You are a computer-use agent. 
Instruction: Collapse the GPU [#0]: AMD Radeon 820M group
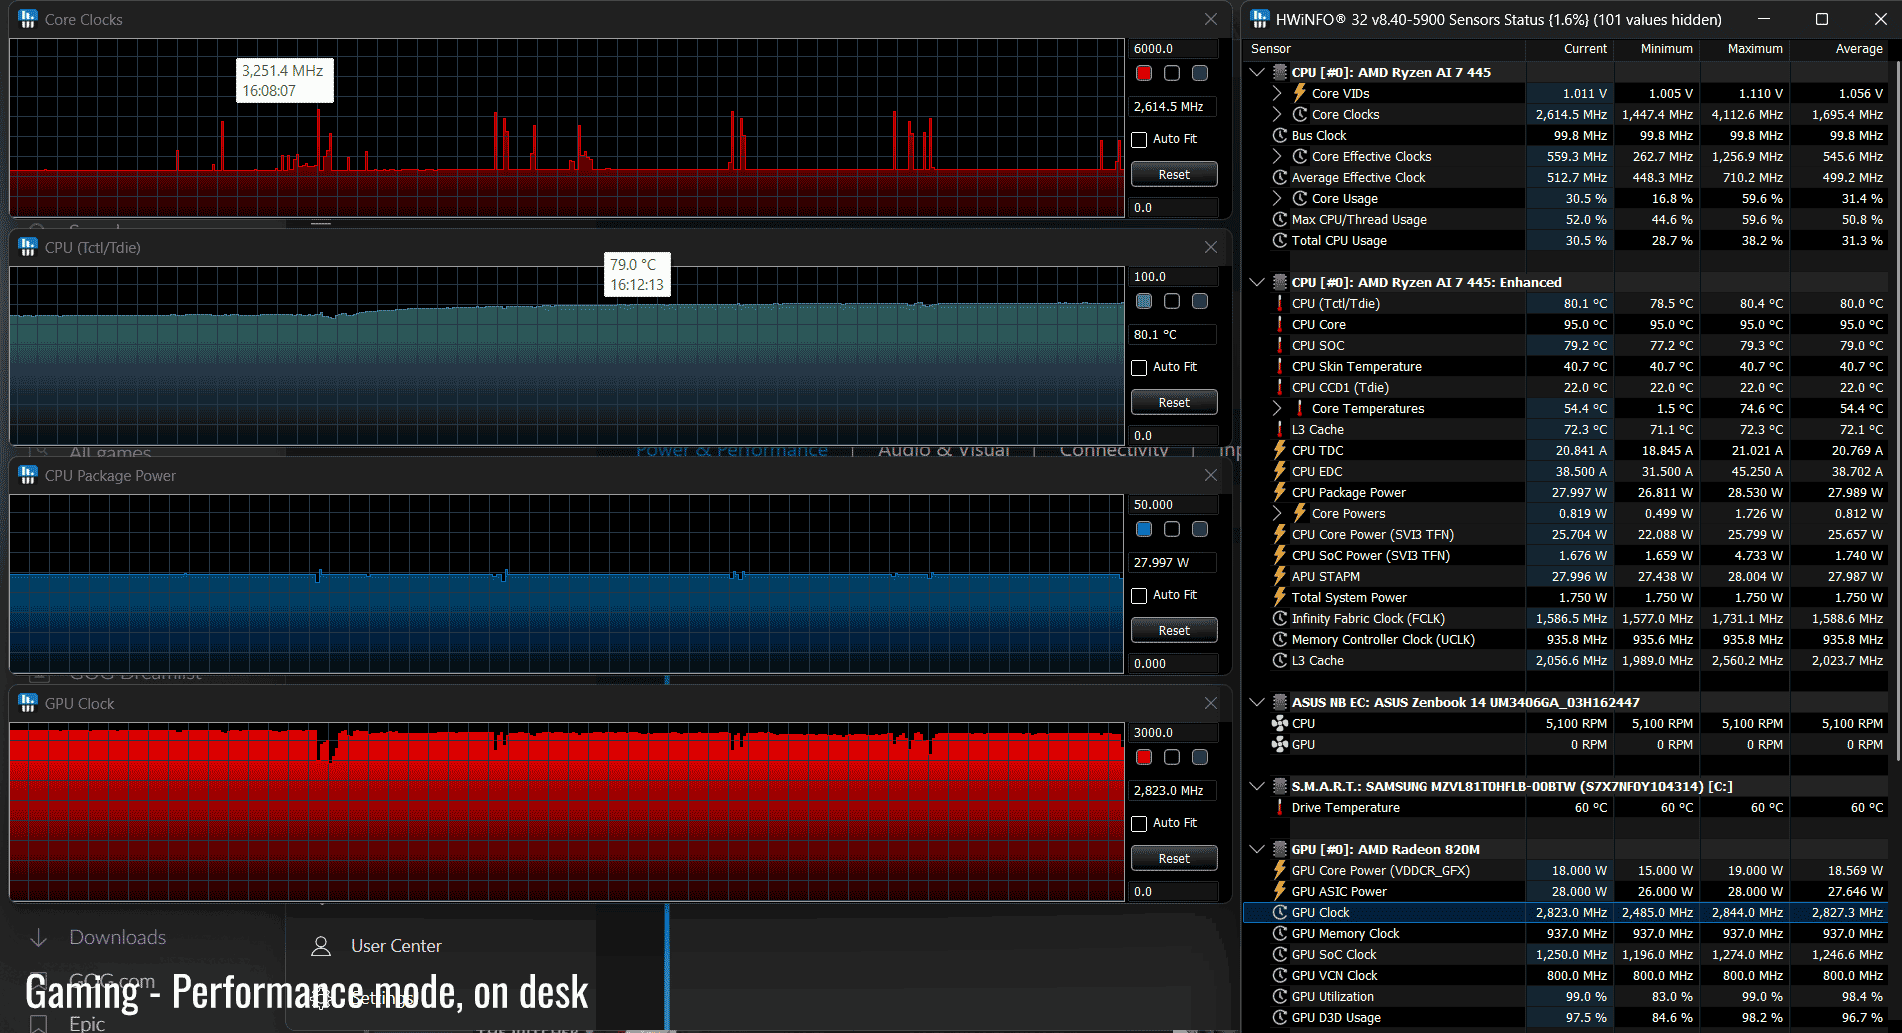(1257, 849)
